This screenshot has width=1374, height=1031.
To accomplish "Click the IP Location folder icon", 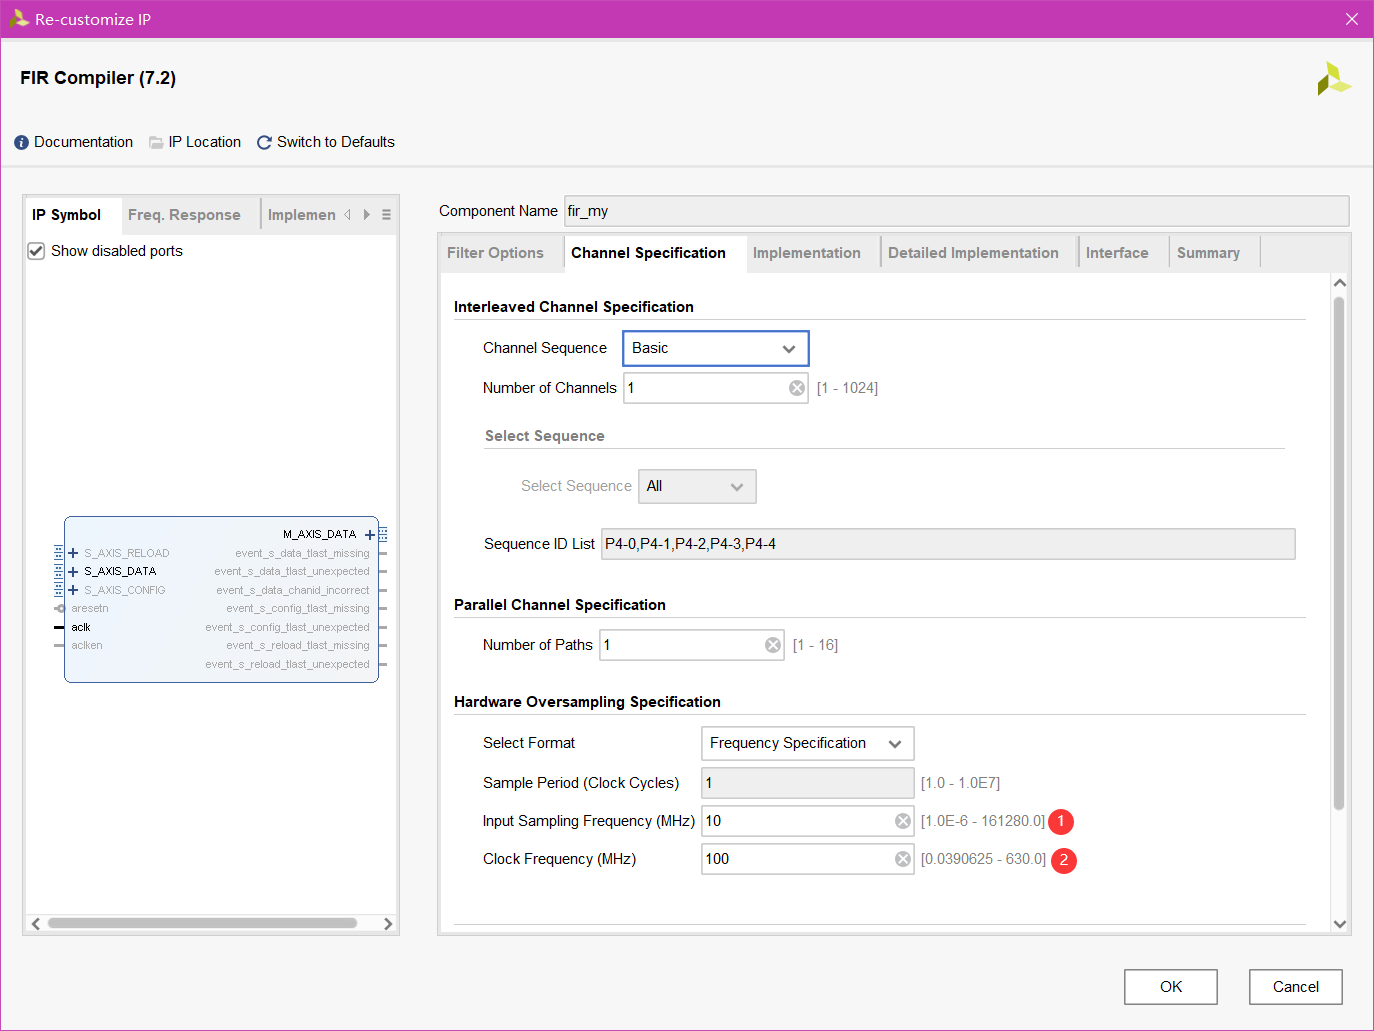I will click(x=156, y=143).
